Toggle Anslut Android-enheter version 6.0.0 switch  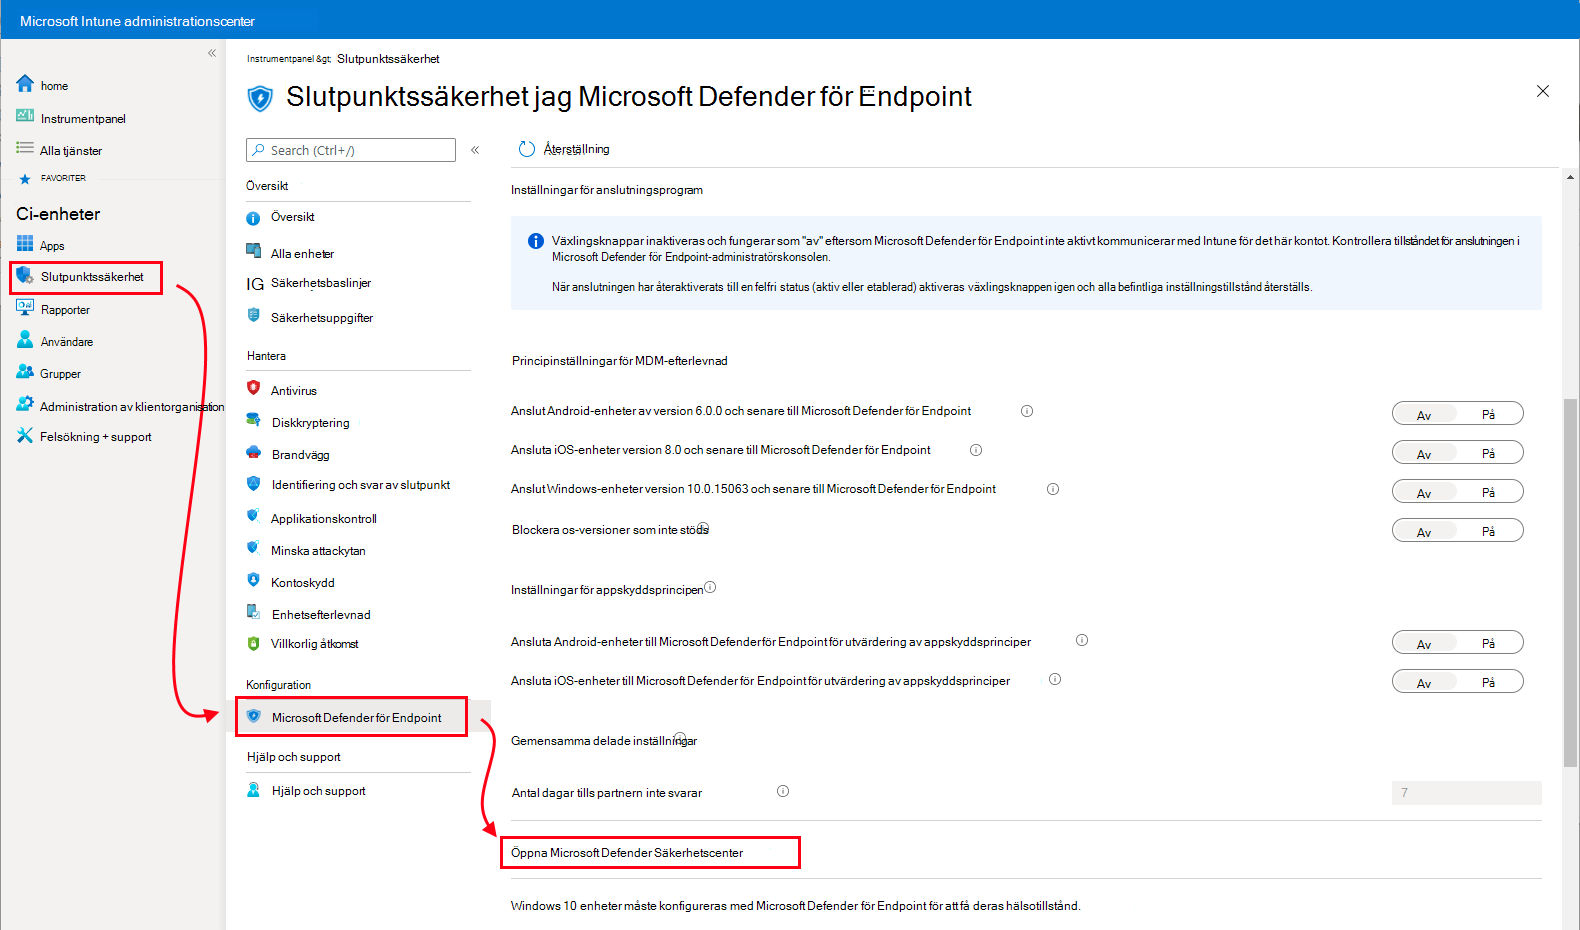click(x=1457, y=413)
